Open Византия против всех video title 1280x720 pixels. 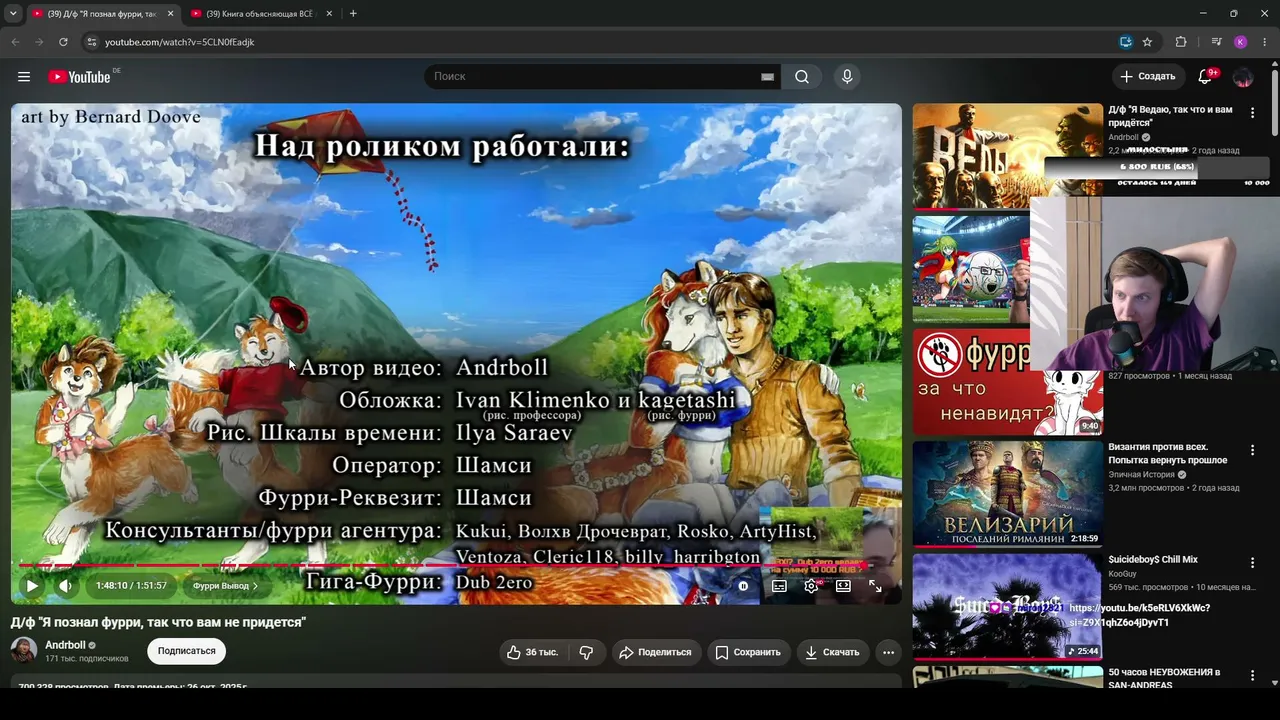click(1168, 453)
